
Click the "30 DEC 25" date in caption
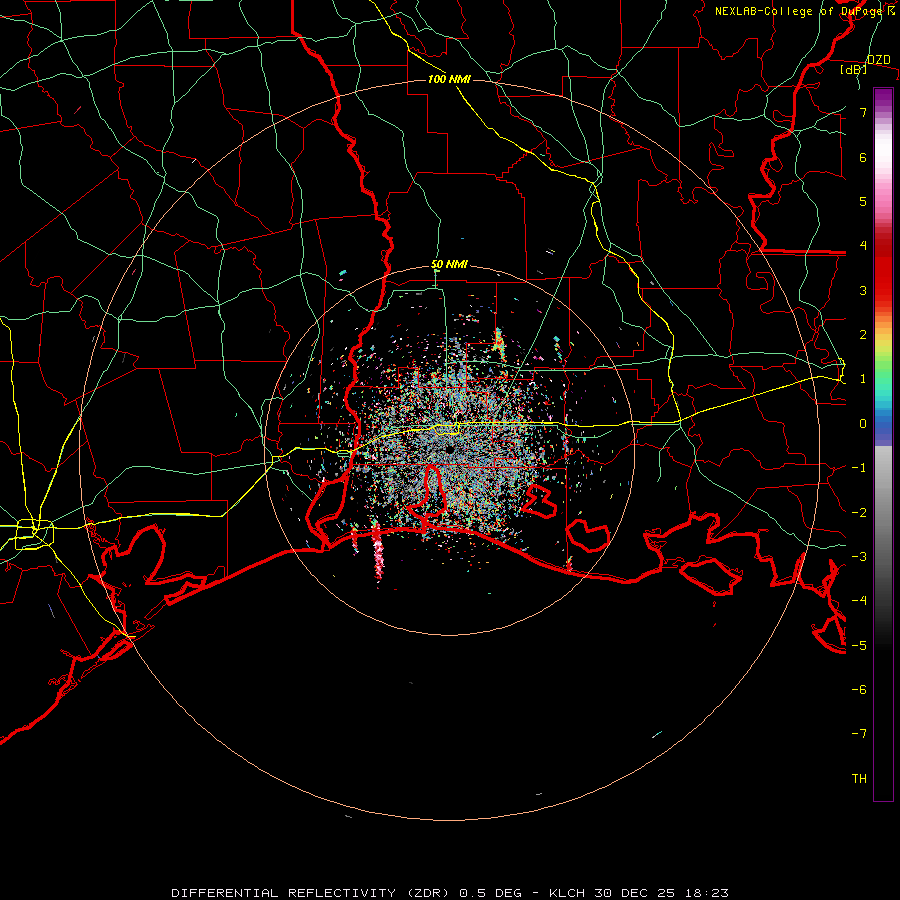633,893
